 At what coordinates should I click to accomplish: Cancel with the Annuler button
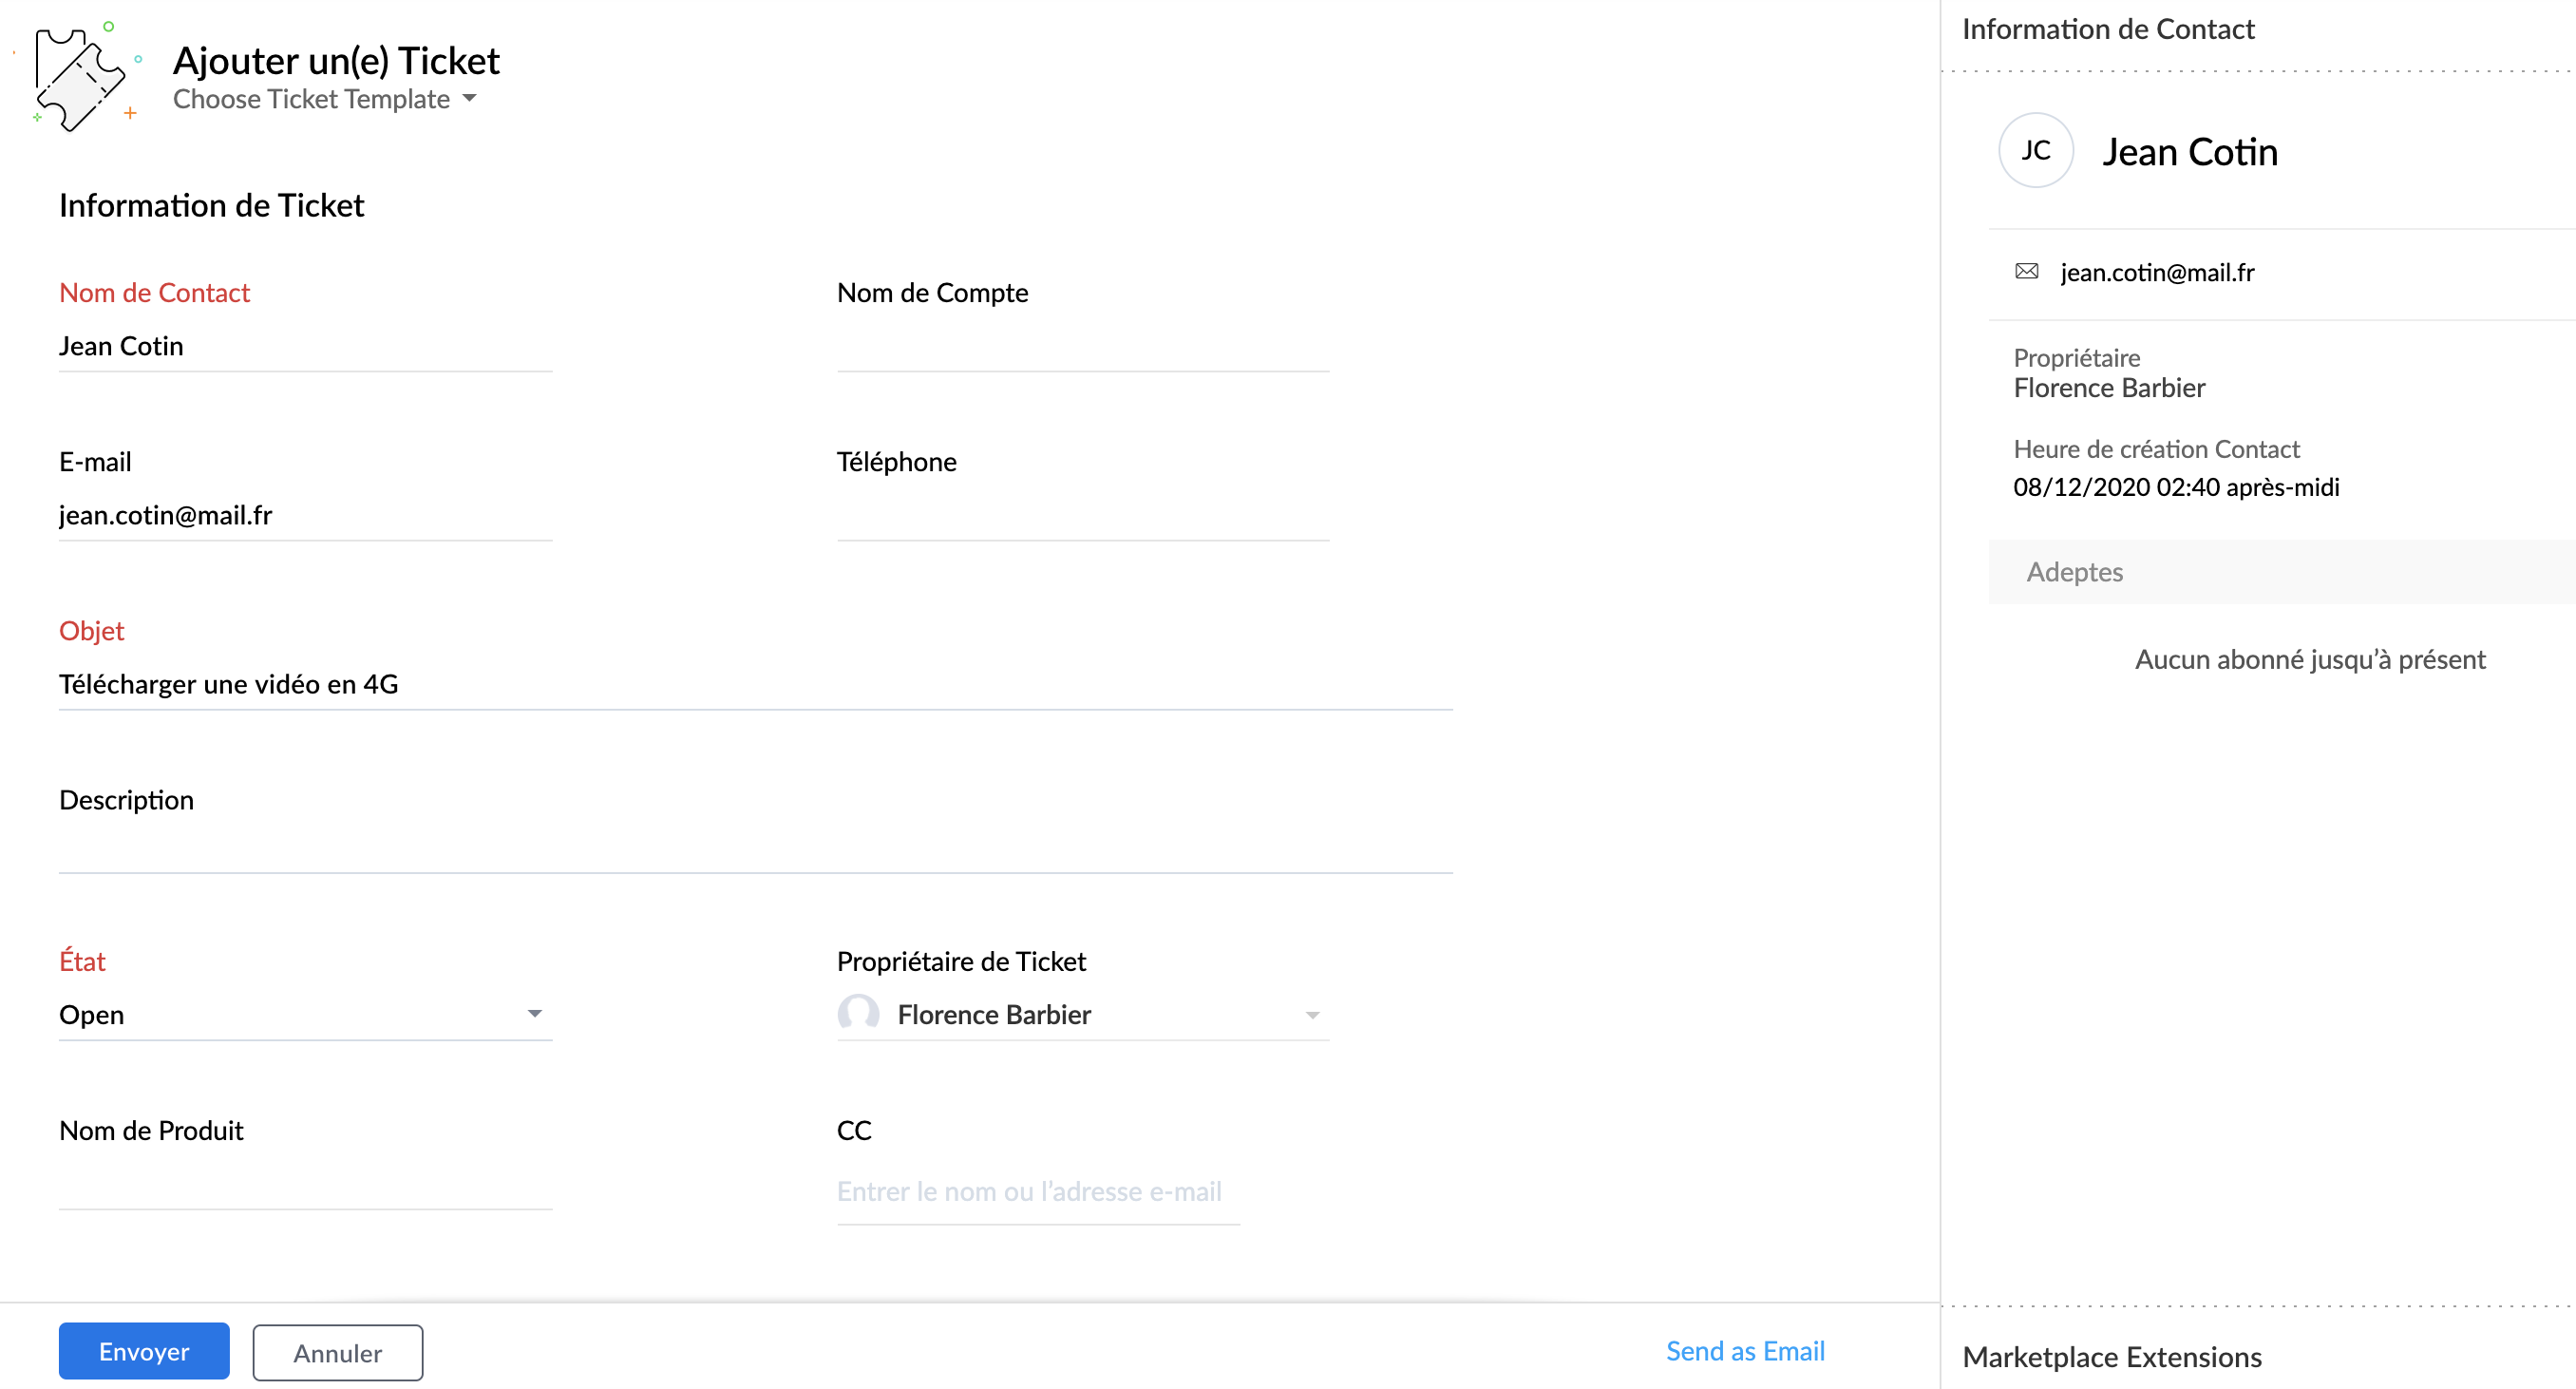[x=337, y=1352]
